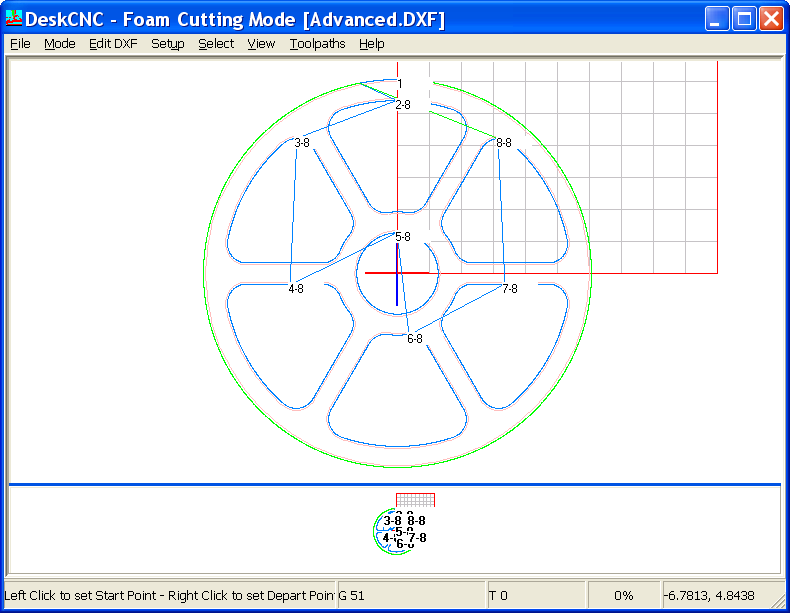791x614 pixels.
Task: Open the Setup menu
Action: click(168, 44)
